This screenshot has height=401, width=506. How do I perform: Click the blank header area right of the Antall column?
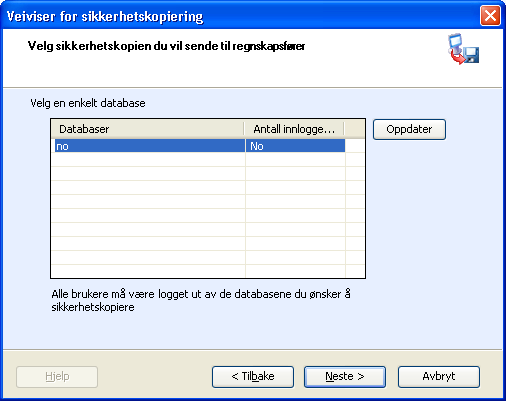click(x=354, y=129)
